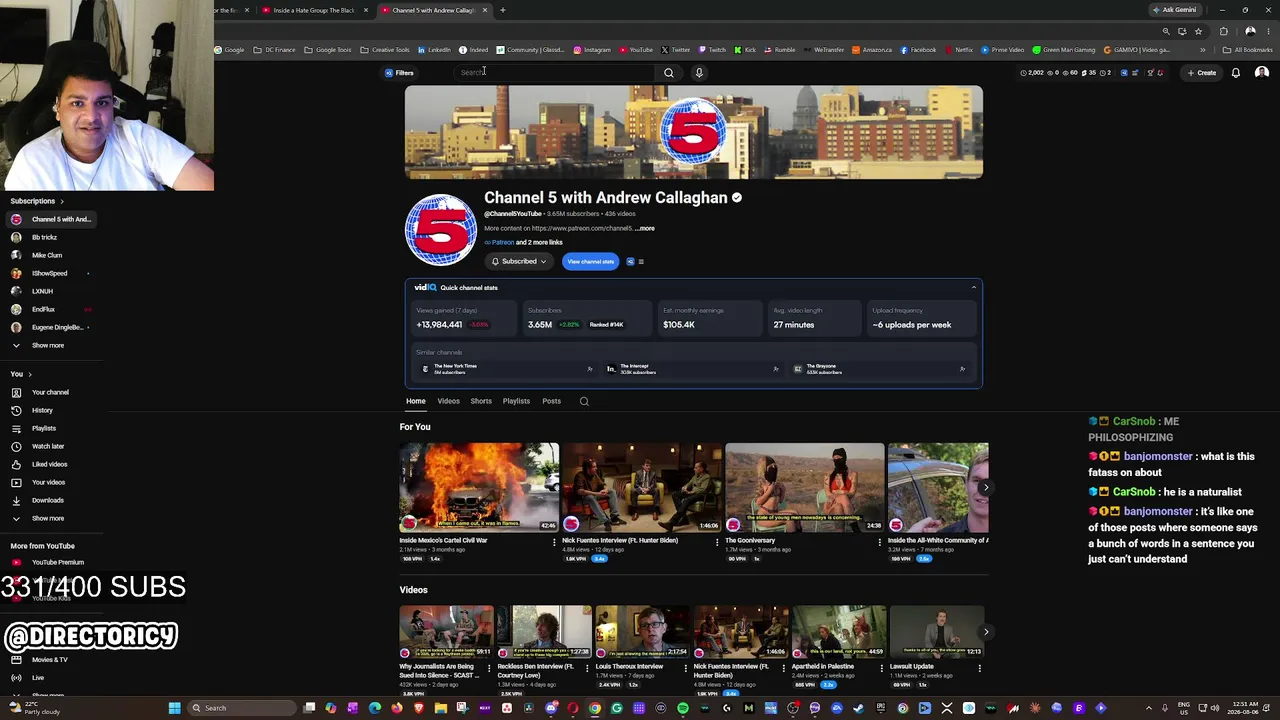Open Watch later in sidebar
This screenshot has height=720, width=1280.
tap(48, 446)
